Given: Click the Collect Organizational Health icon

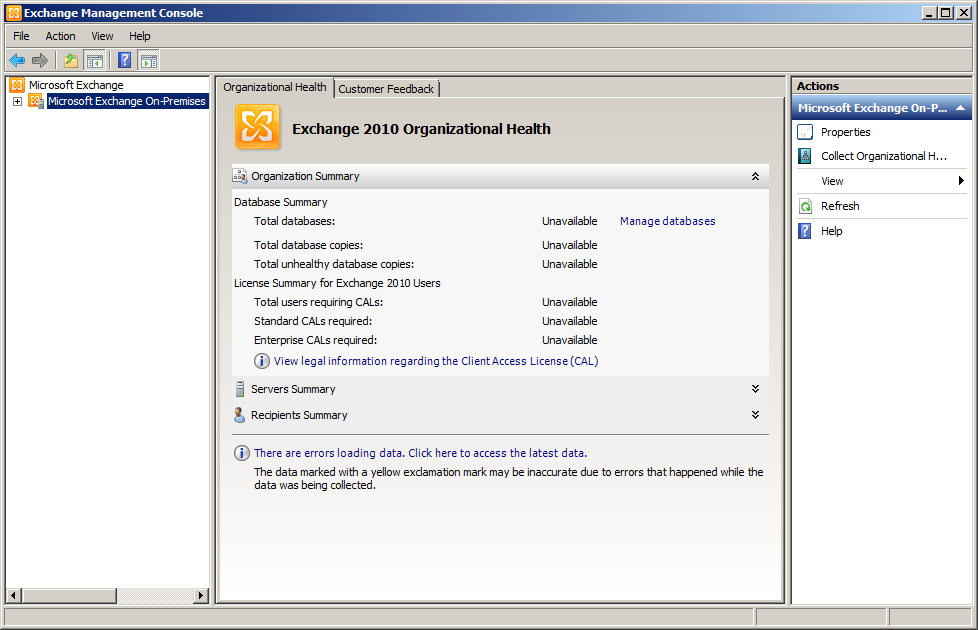Looking at the screenshot, I should pyautogui.click(x=805, y=156).
